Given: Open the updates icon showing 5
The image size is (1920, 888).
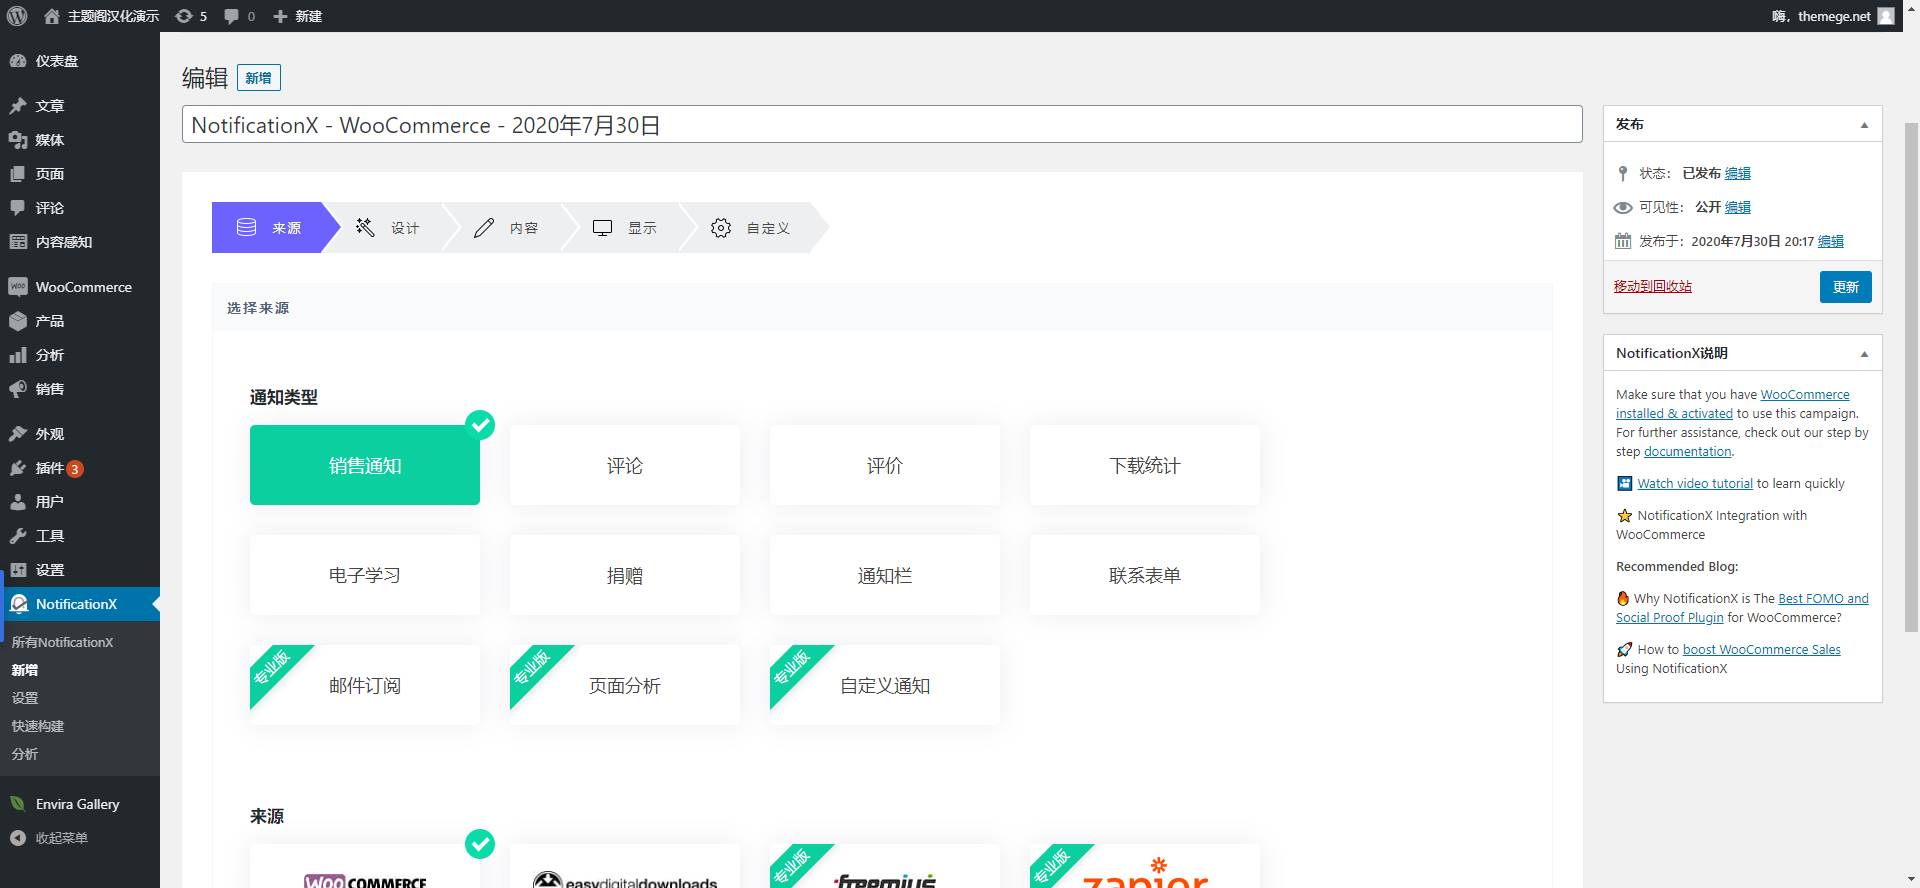Looking at the screenshot, I should 191,16.
